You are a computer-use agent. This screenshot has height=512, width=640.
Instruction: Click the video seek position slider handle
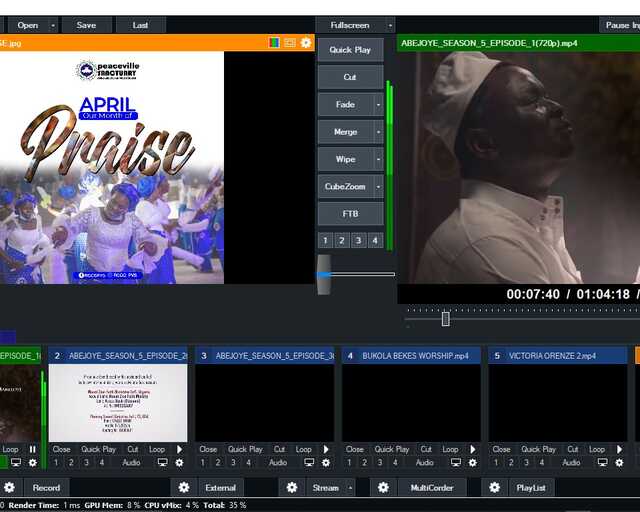tap(446, 319)
